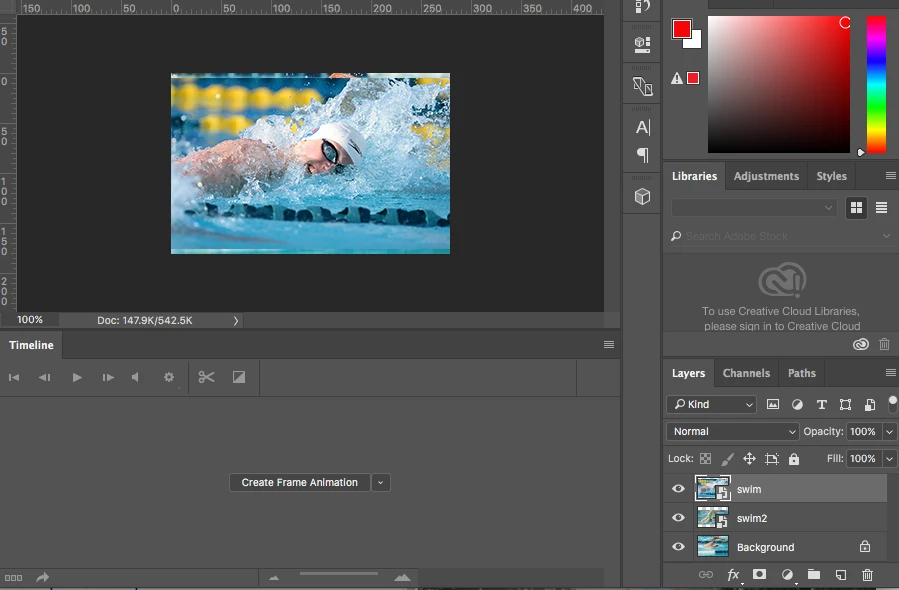Click the Libraries panel trash icon

[x=884, y=344]
